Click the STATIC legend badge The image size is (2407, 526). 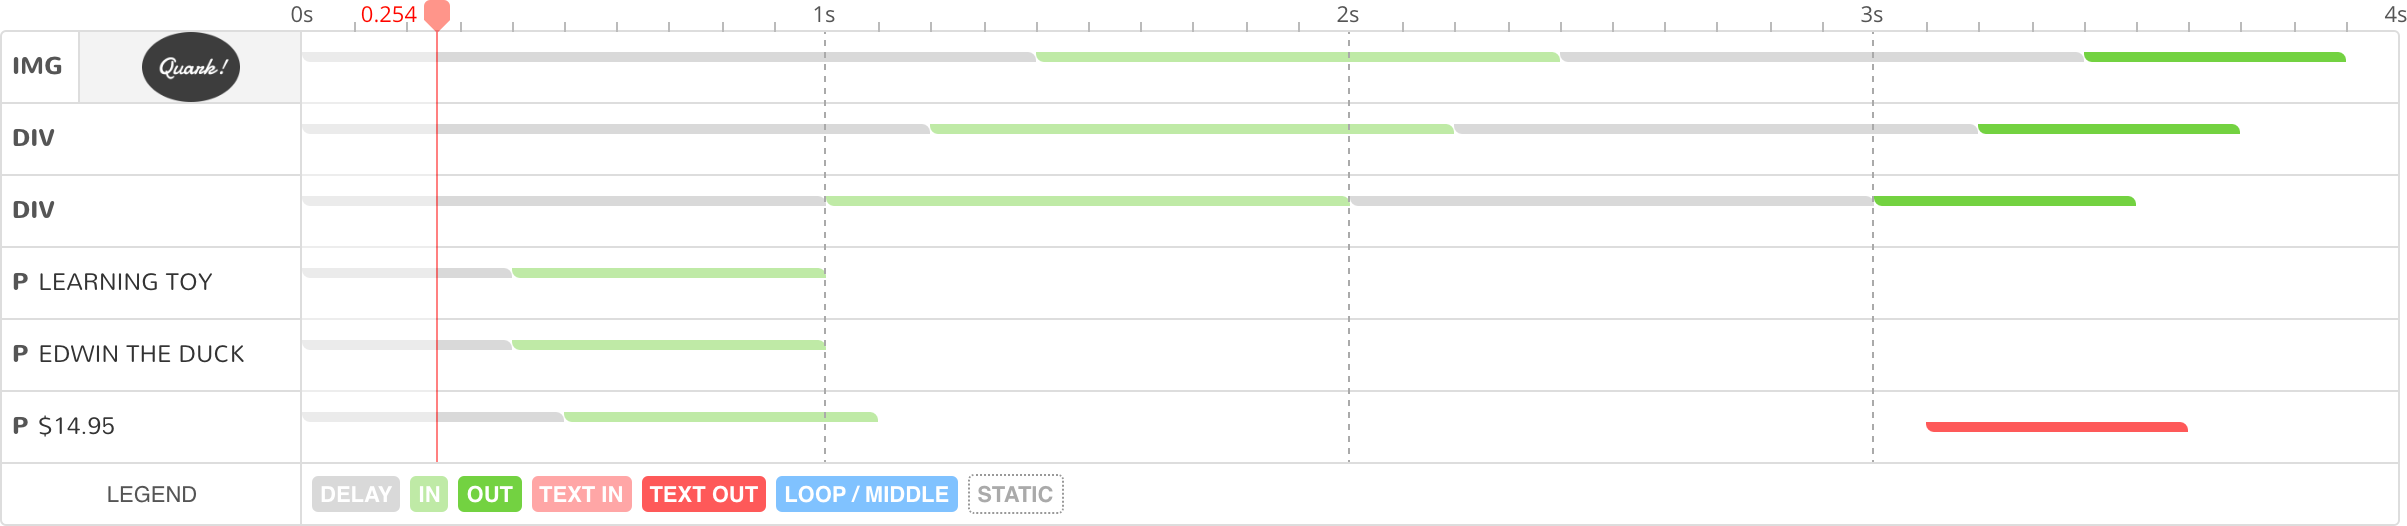(x=1015, y=494)
